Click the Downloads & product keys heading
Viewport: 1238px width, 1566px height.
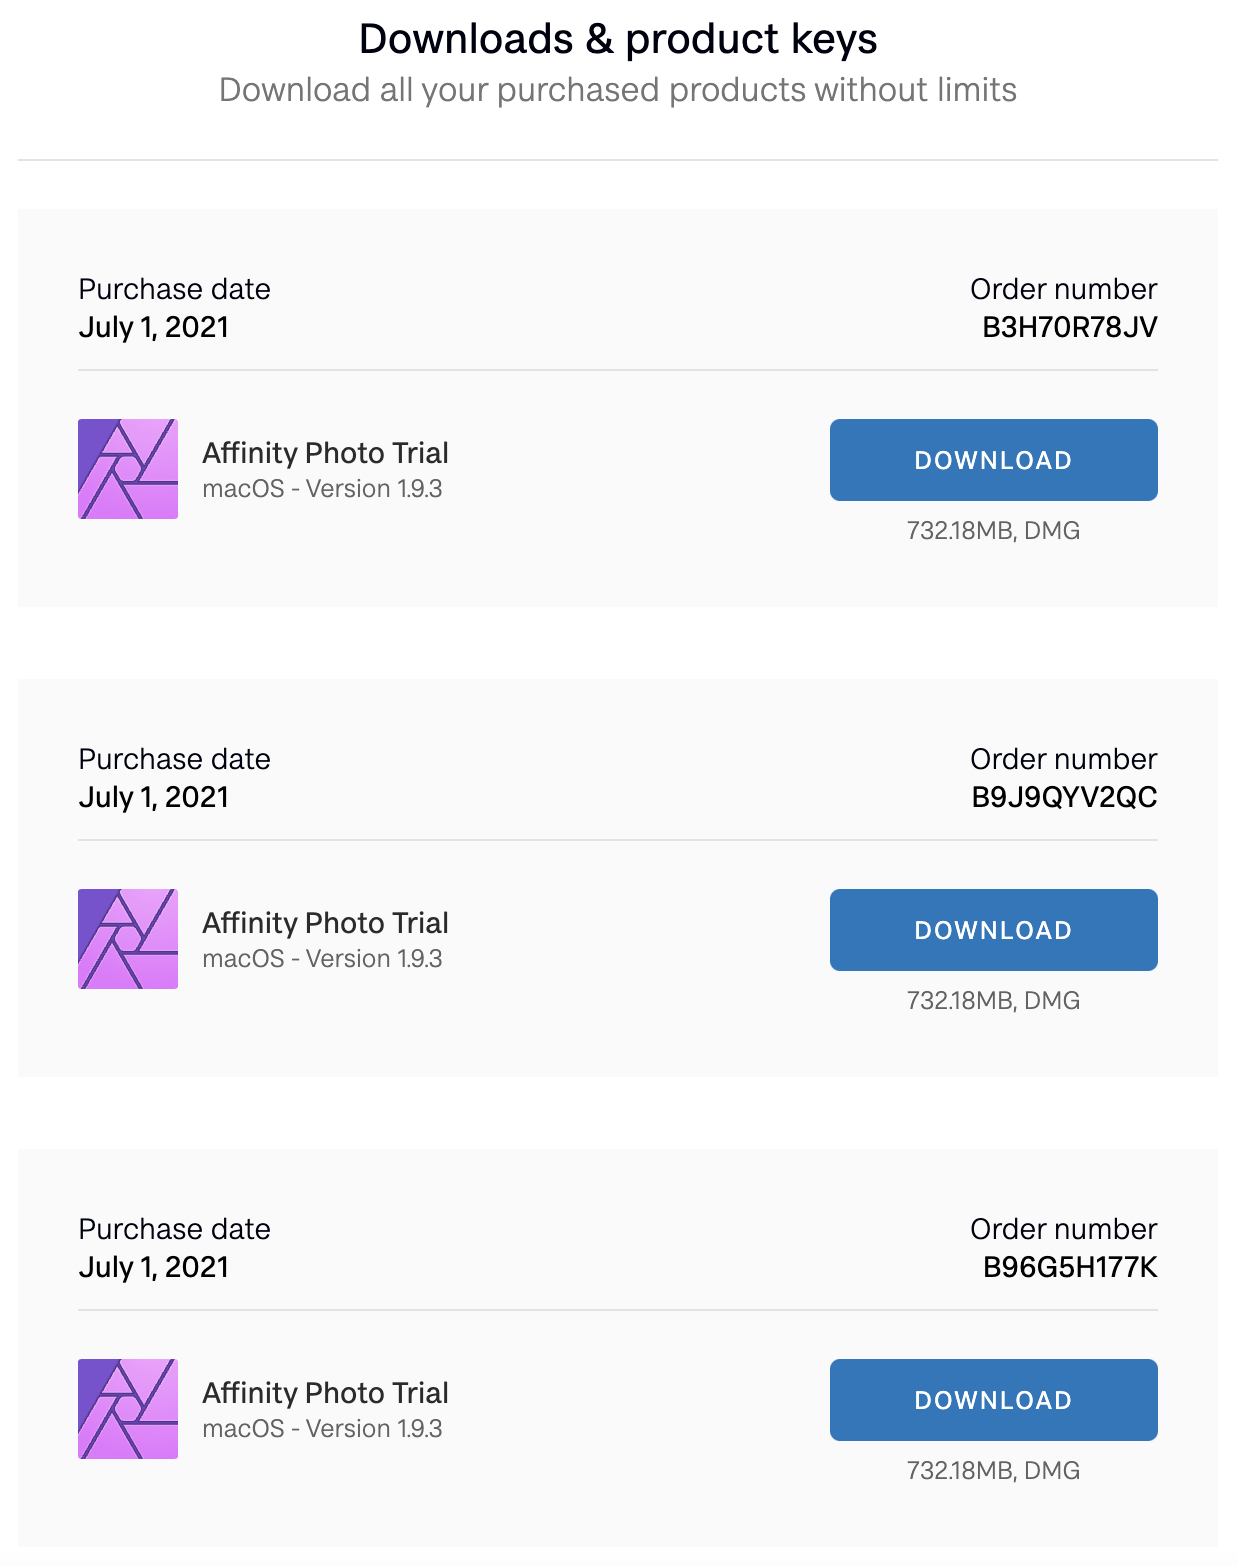[618, 40]
